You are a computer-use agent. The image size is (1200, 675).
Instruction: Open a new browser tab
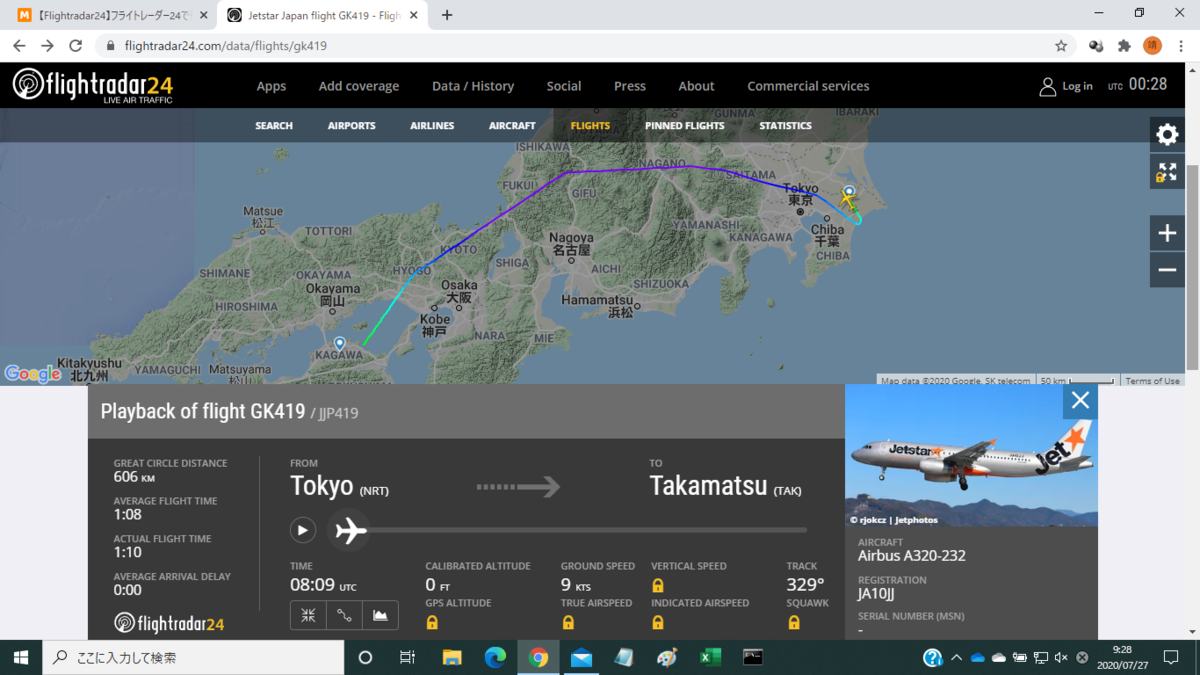[x=447, y=15]
